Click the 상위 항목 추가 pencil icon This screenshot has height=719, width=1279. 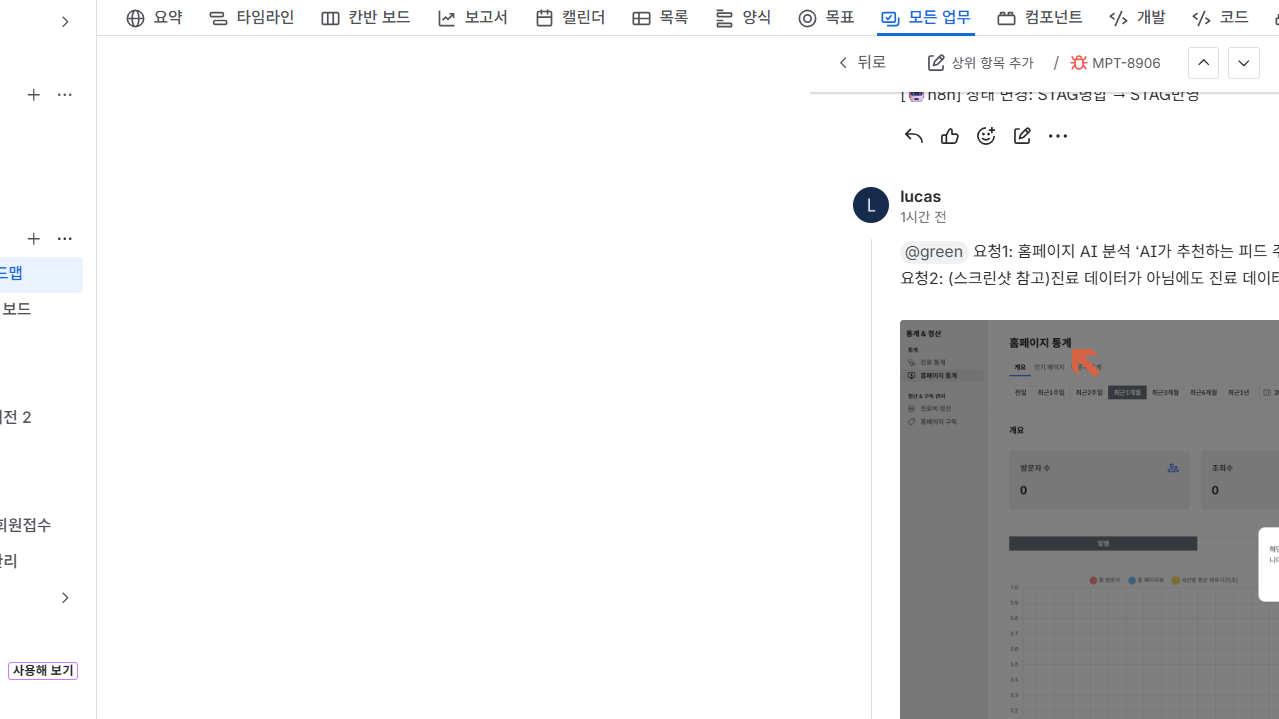point(935,62)
